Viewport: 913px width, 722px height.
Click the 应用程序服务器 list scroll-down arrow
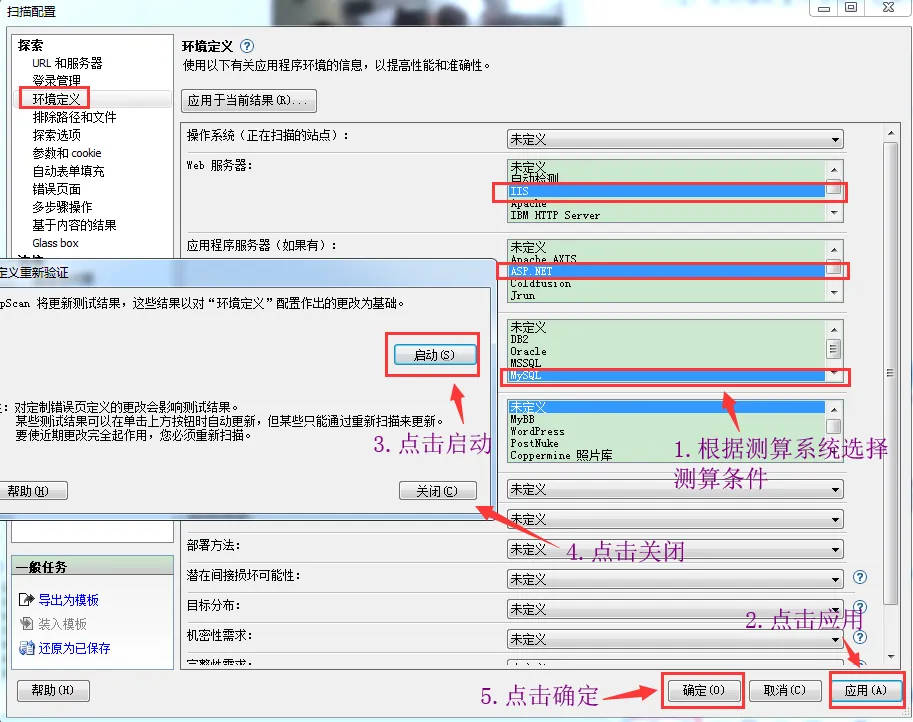tap(834, 293)
